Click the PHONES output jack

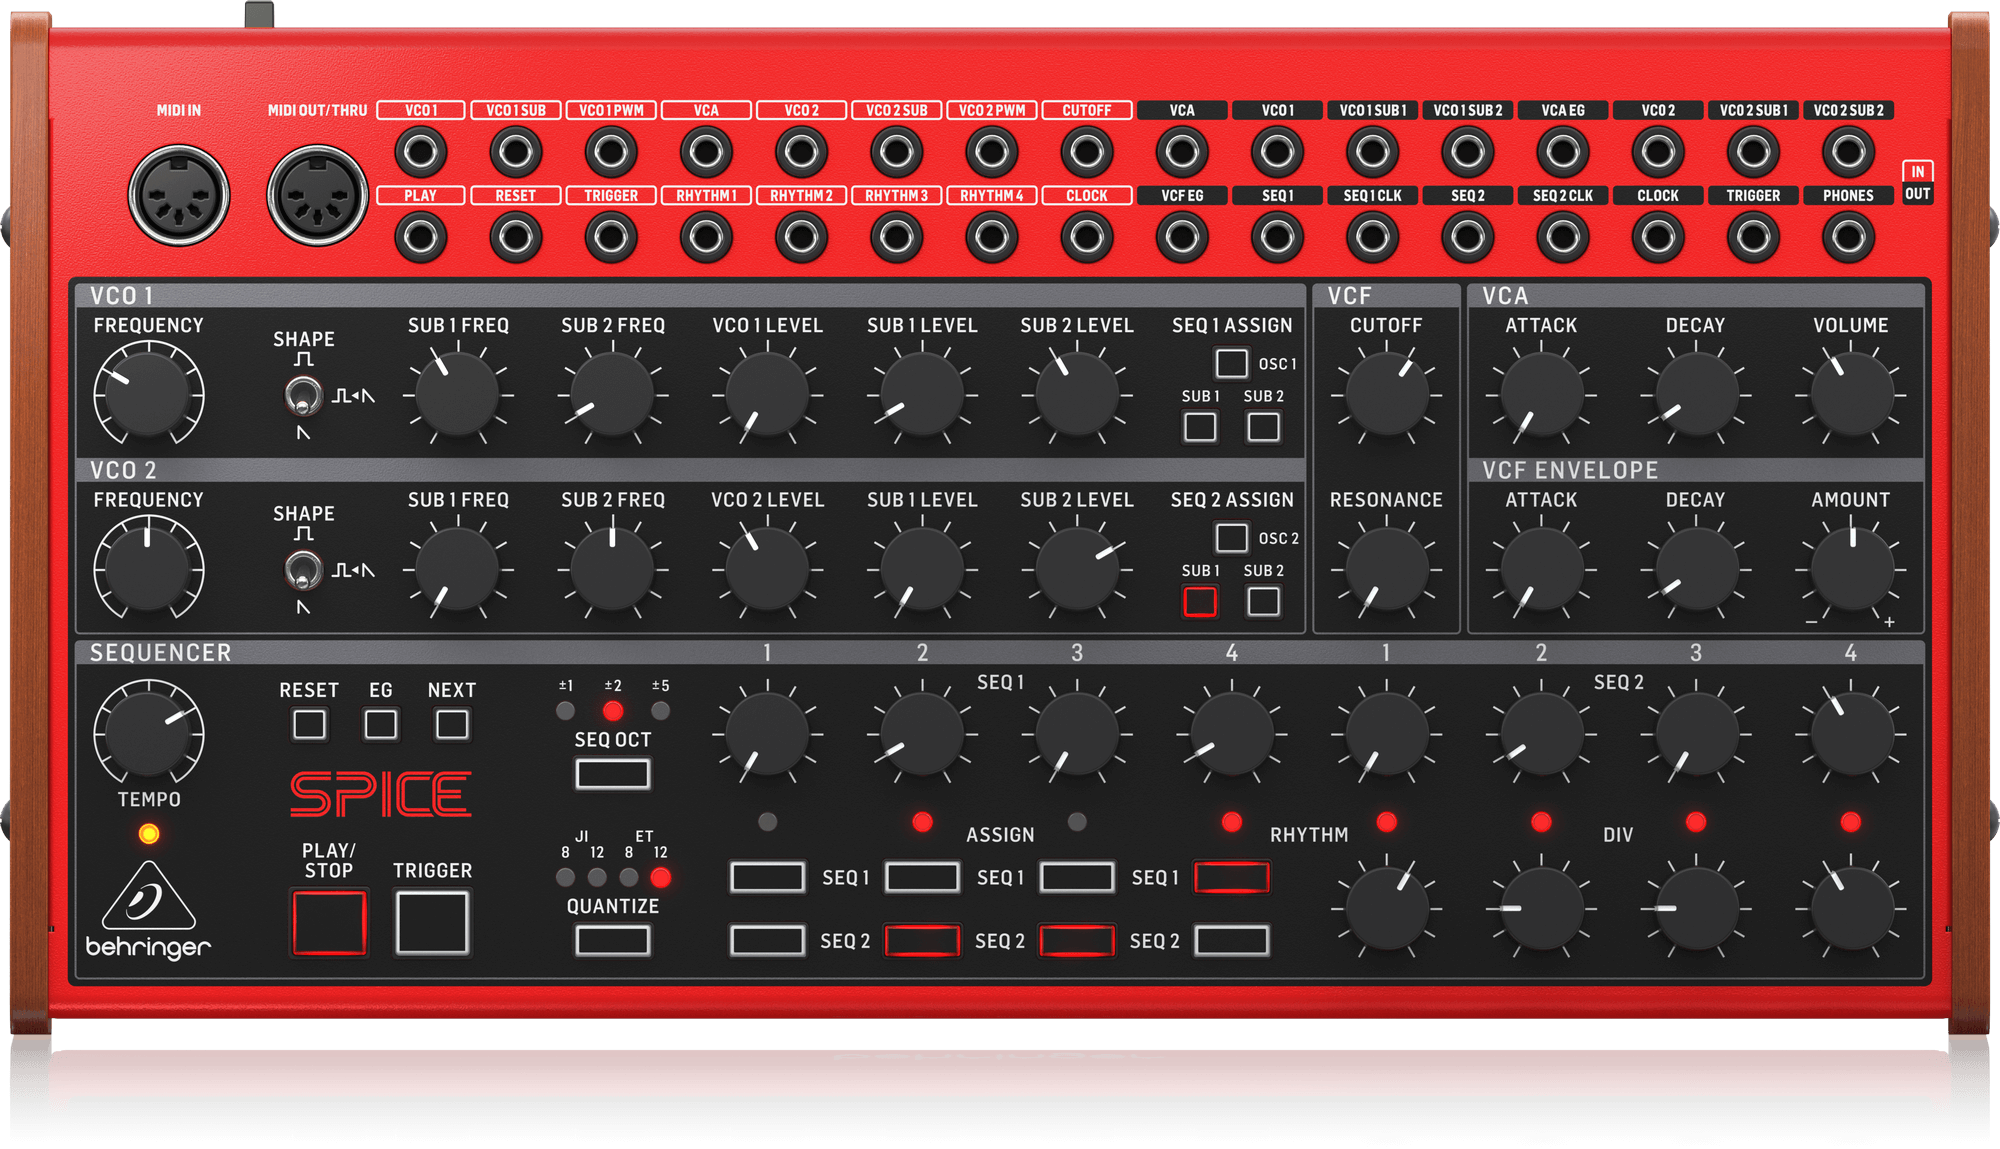pos(1848,238)
